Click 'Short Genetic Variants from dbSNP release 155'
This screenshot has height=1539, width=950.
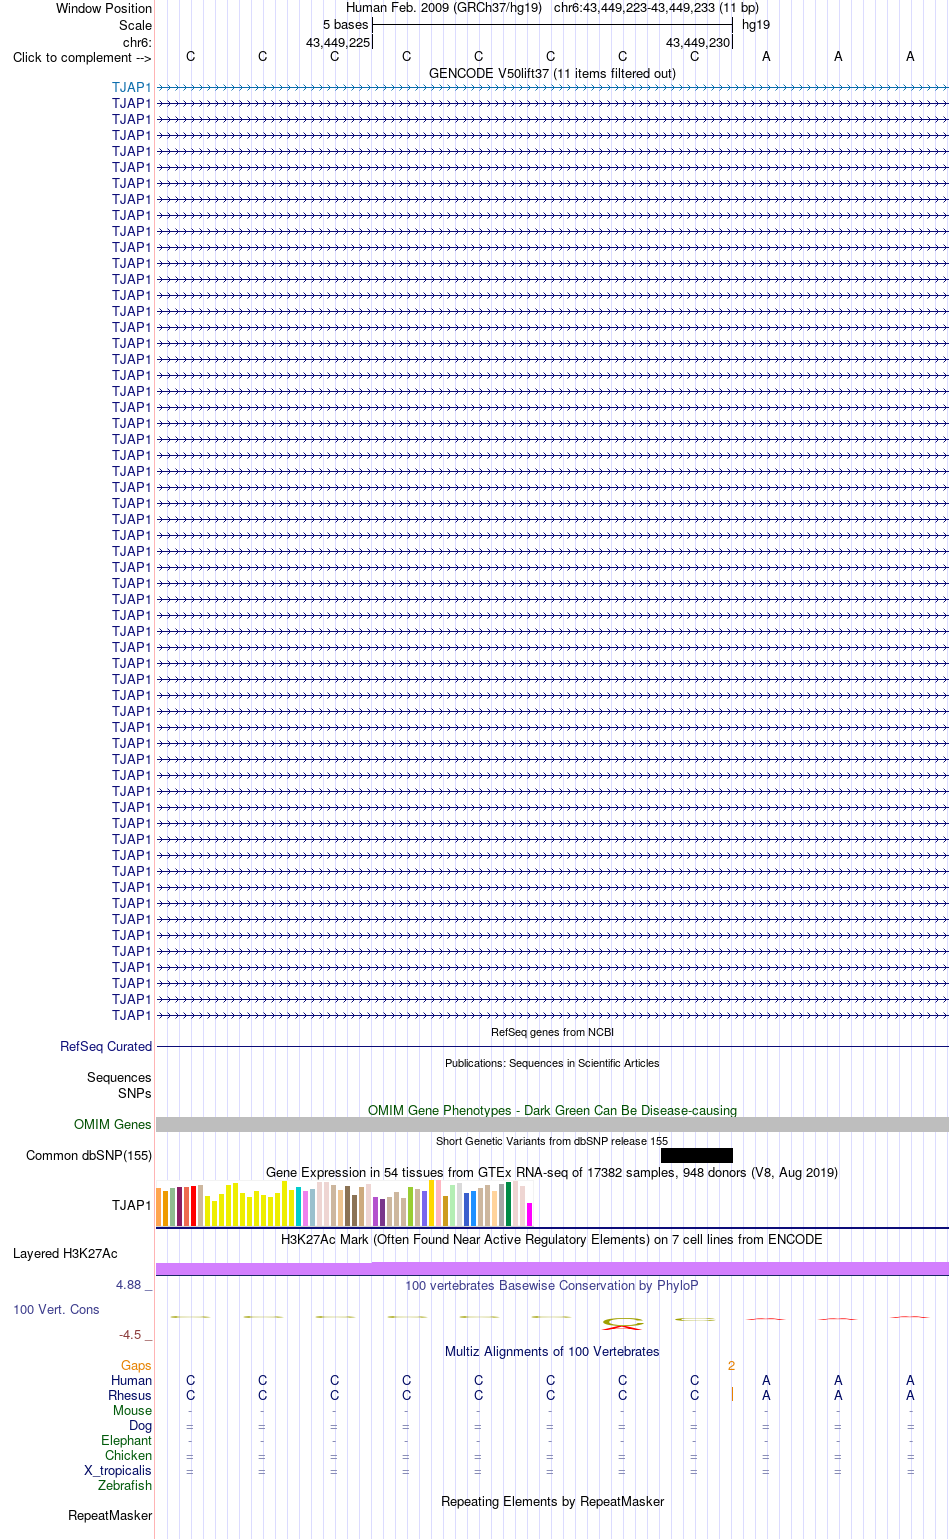552,1141
